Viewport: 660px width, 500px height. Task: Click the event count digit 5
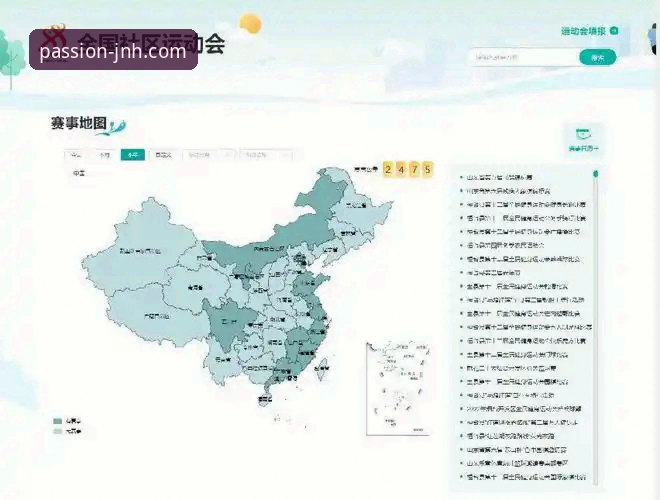point(428,169)
